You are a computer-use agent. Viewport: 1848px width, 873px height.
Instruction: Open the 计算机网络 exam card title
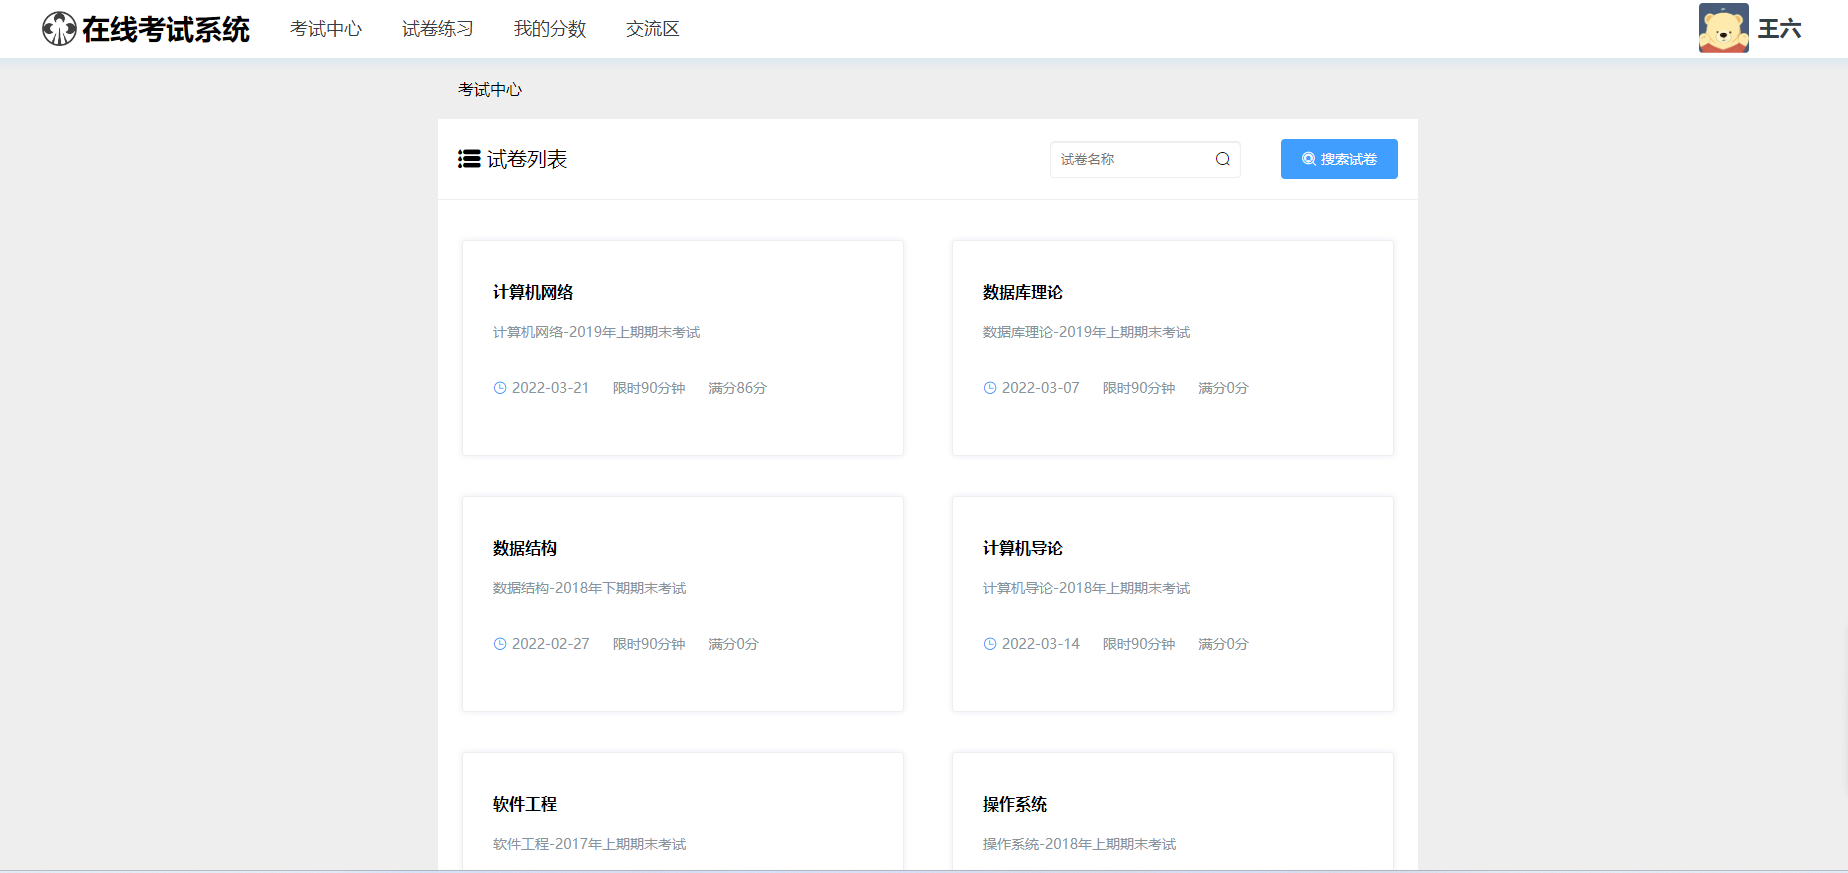[533, 292]
